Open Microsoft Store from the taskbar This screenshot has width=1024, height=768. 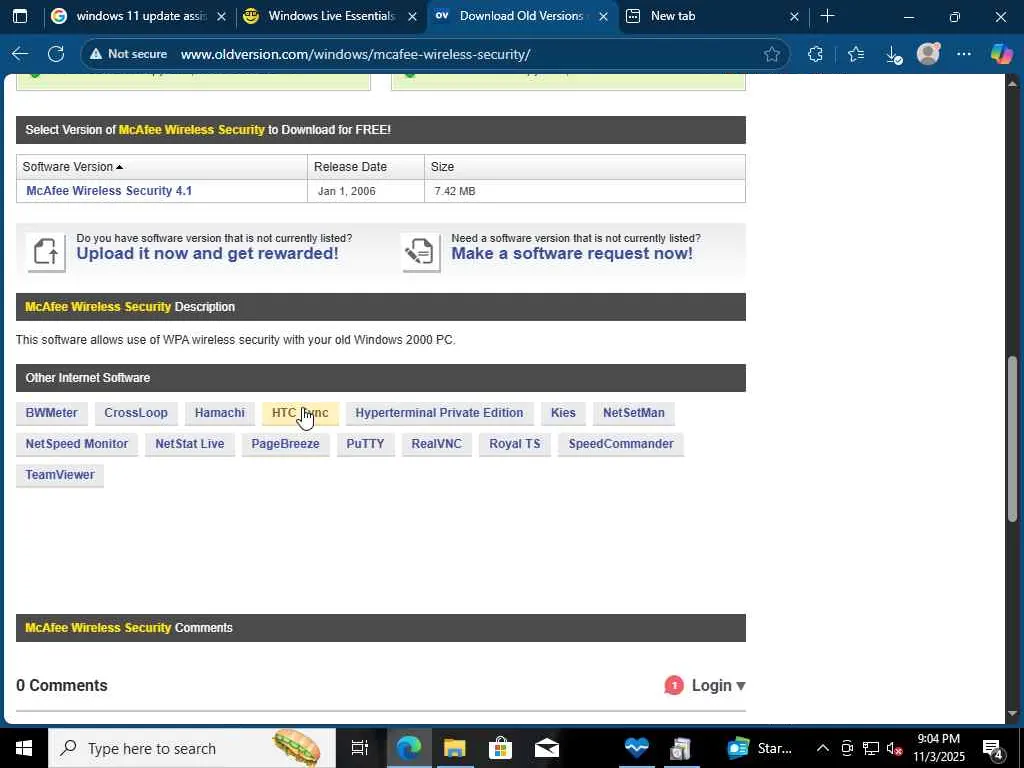click(x=501, y=748)
